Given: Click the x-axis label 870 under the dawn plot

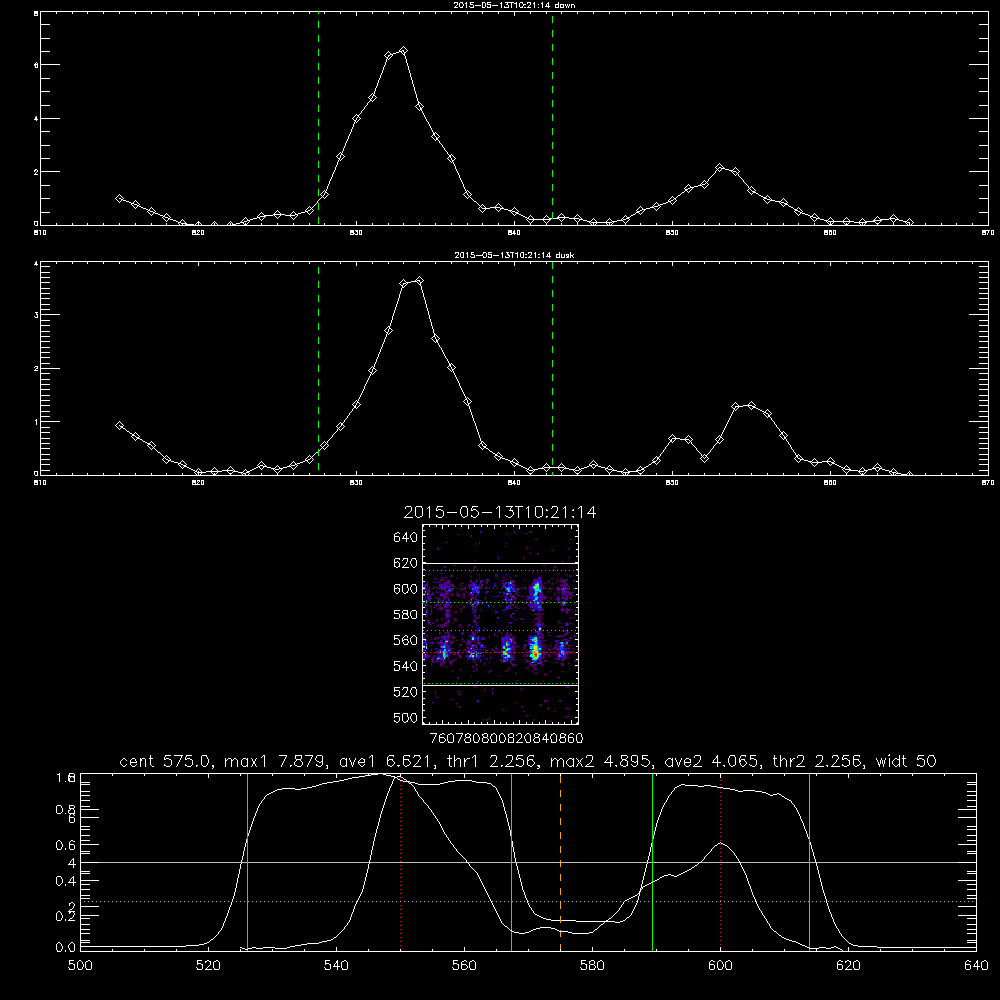Looking at the screenshot, I should pyautogui.click(x=988, y=233).
